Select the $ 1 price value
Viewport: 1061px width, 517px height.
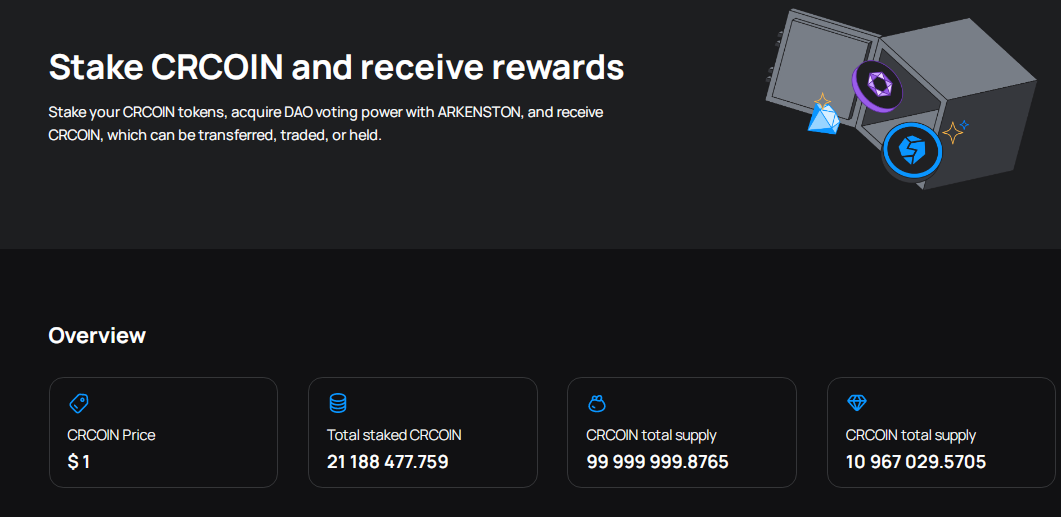78,462
